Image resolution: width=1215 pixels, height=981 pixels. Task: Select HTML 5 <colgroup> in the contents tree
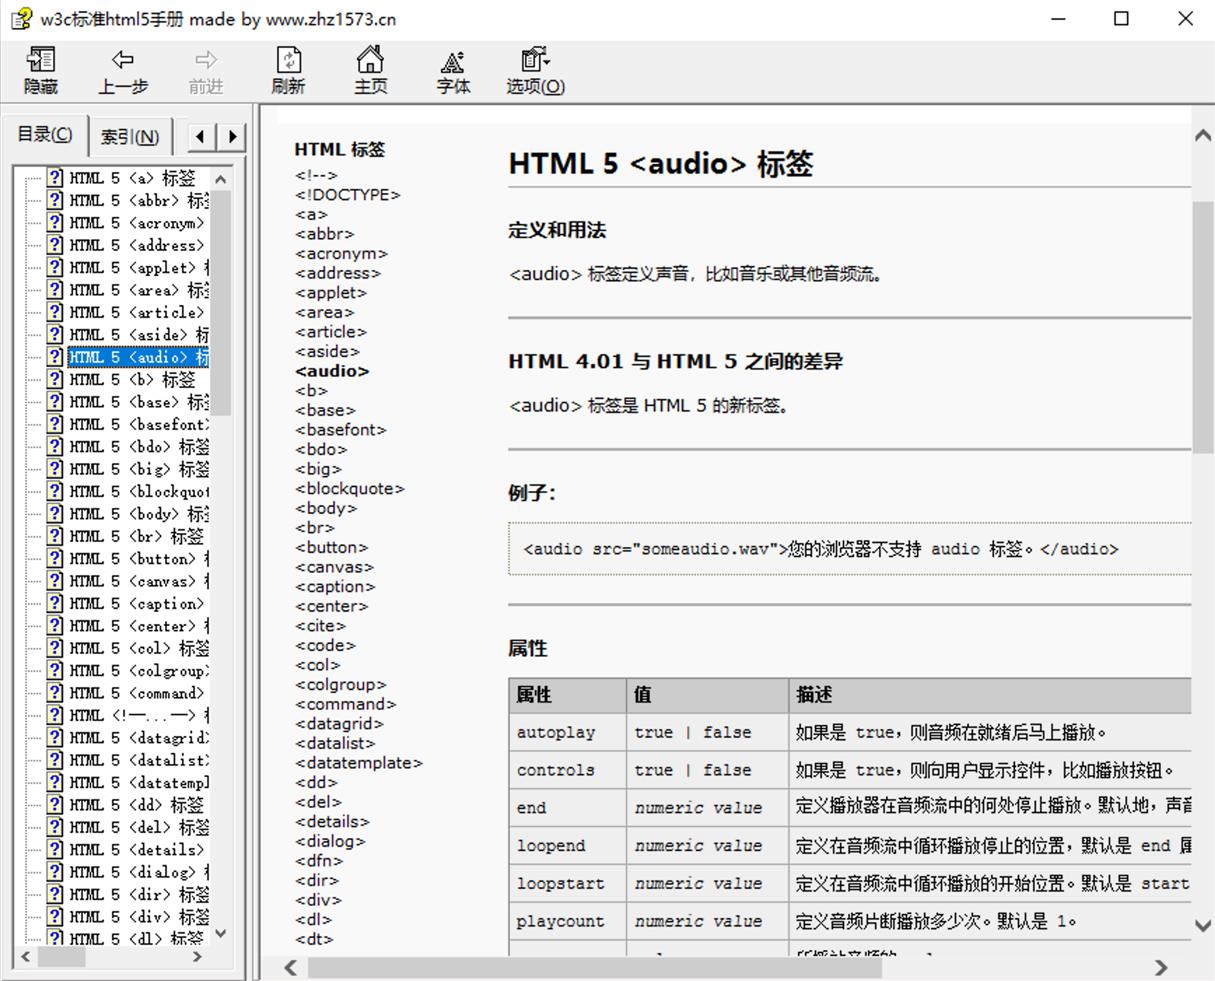139,671
